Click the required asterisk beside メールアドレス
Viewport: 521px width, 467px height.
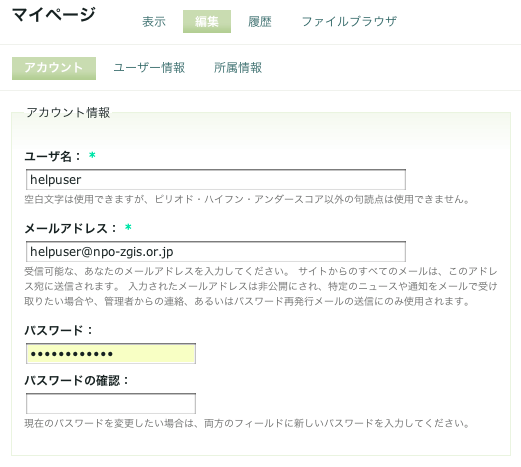[x=128, y=227]
